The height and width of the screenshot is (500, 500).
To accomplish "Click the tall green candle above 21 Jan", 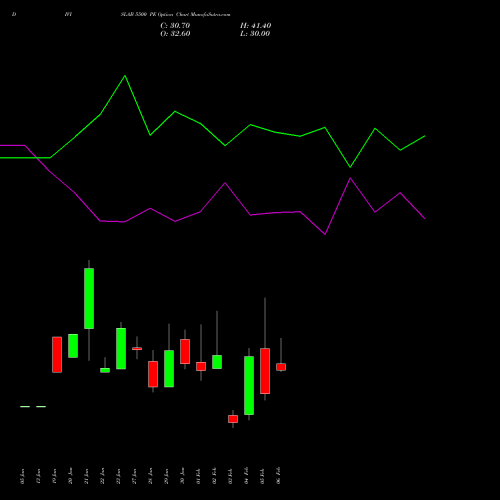I will [x=89, y=298].
